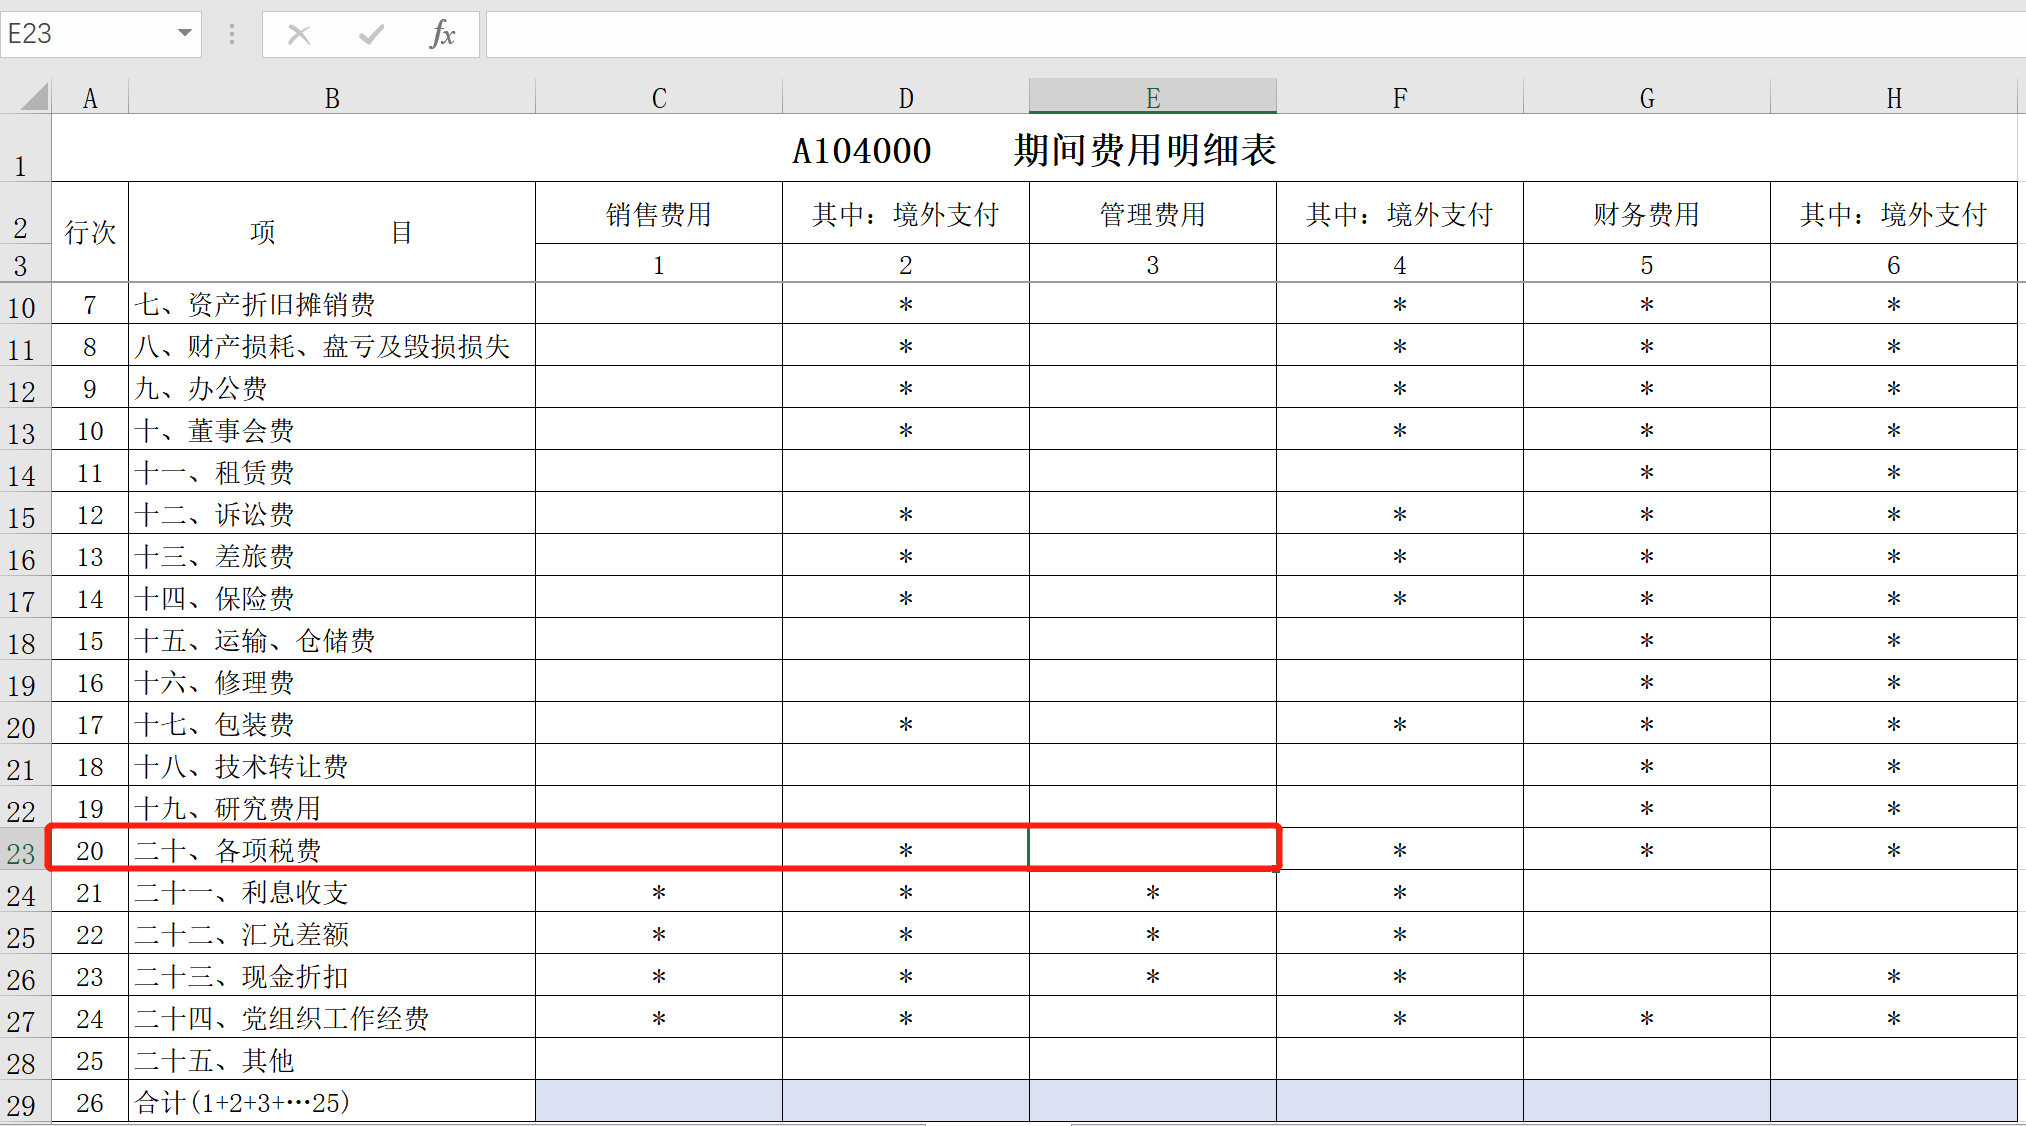Image resolution: width=2026 pixels, height=1126 pixels.
Task: Click the cell 十九、研究费用
Action: click(x=330, y=808)
